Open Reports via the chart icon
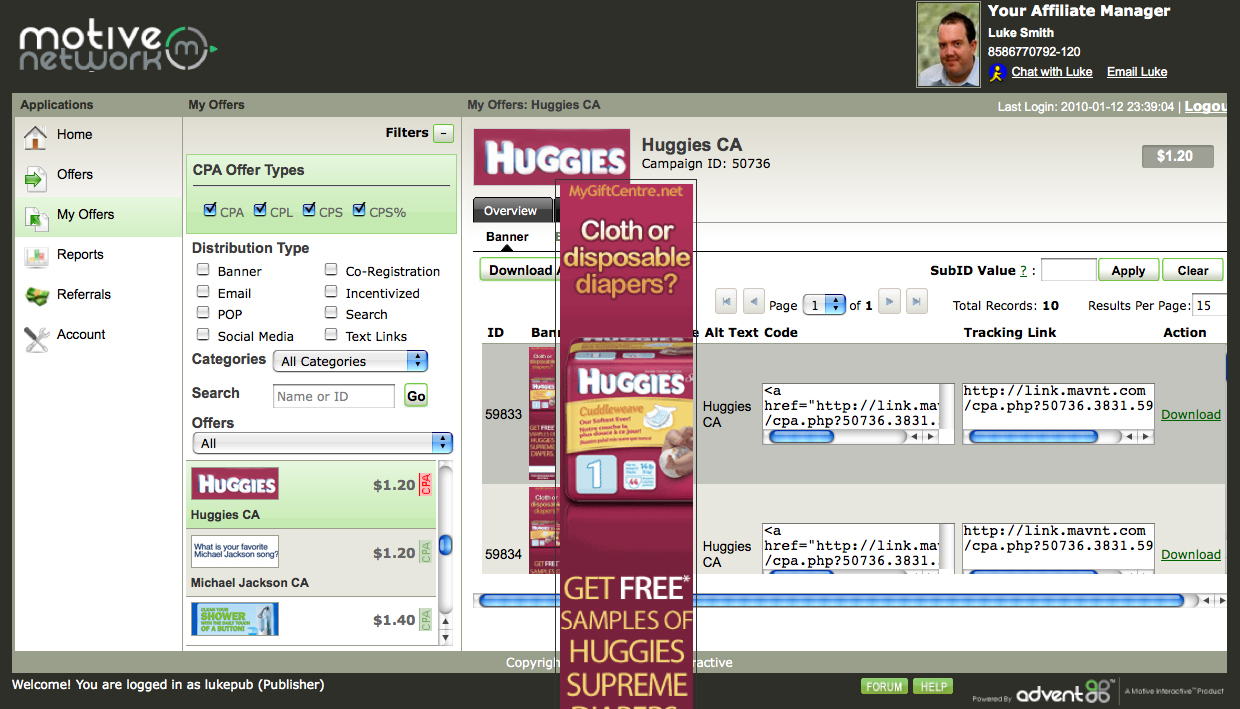This screenshot has width=1240, height=709. pyautogui.click(x=36, y=256)
